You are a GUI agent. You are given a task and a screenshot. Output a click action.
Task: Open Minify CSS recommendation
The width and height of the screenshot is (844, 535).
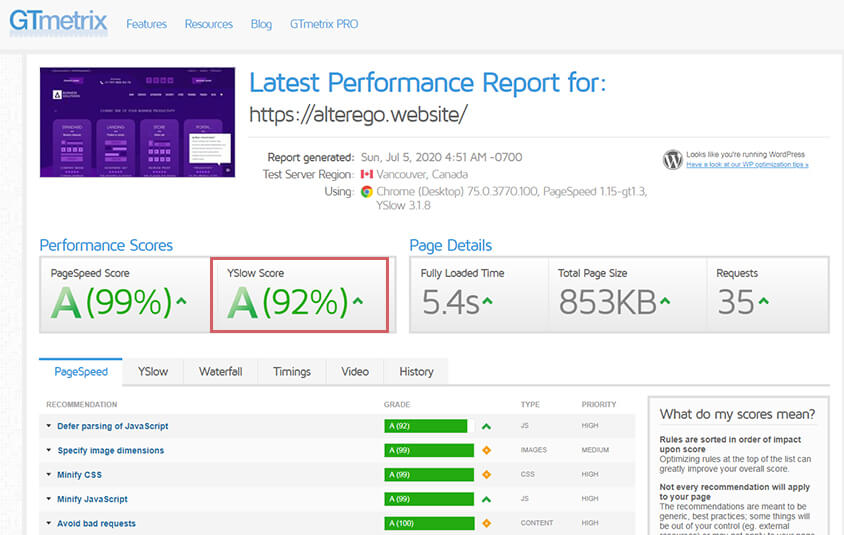79,475
